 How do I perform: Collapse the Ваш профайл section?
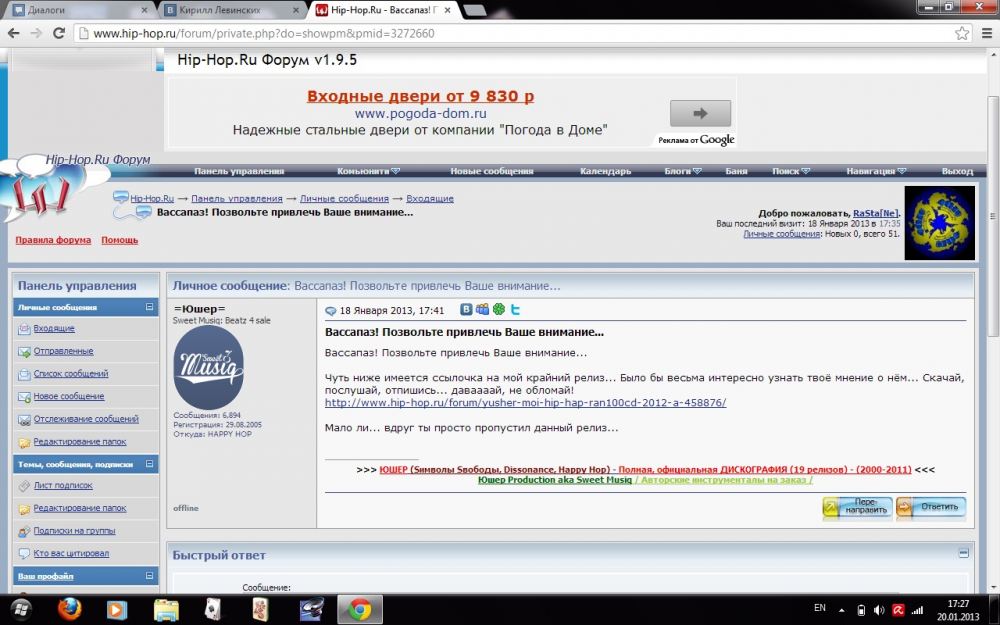click(x=149, y=576)
